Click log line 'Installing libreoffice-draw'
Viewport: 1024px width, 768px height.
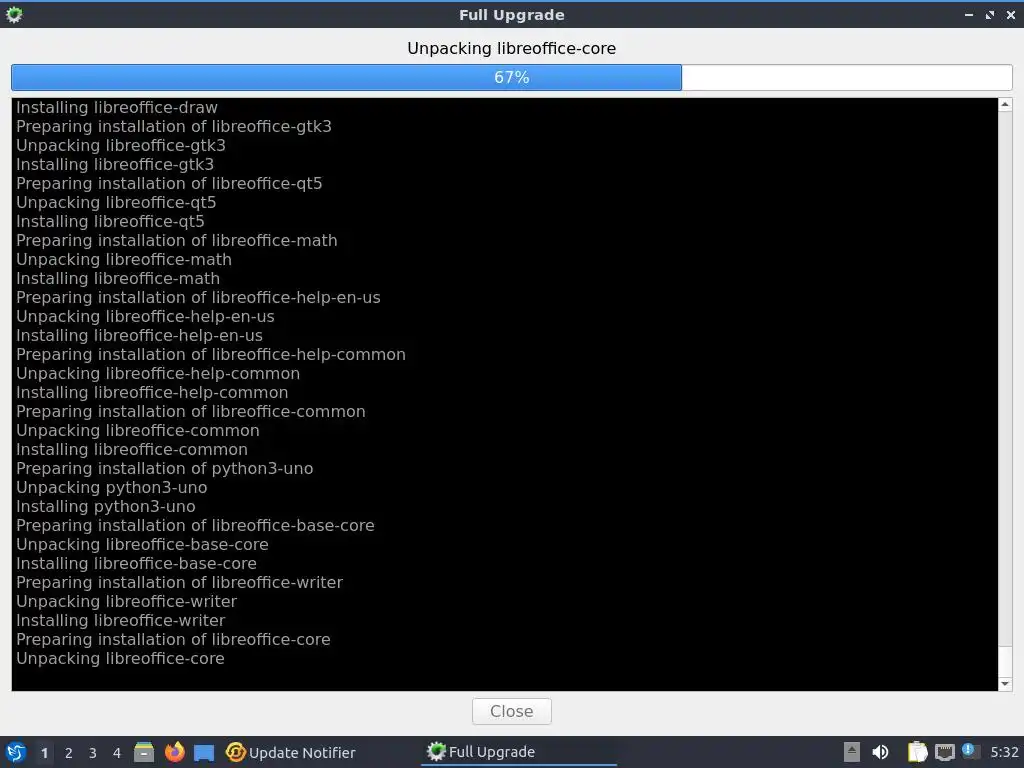click(117, 107)
